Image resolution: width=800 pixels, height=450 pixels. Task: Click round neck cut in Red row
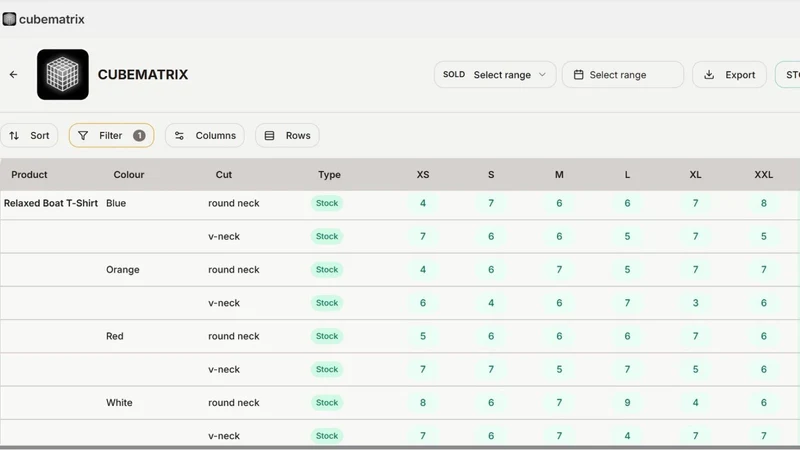234,336
